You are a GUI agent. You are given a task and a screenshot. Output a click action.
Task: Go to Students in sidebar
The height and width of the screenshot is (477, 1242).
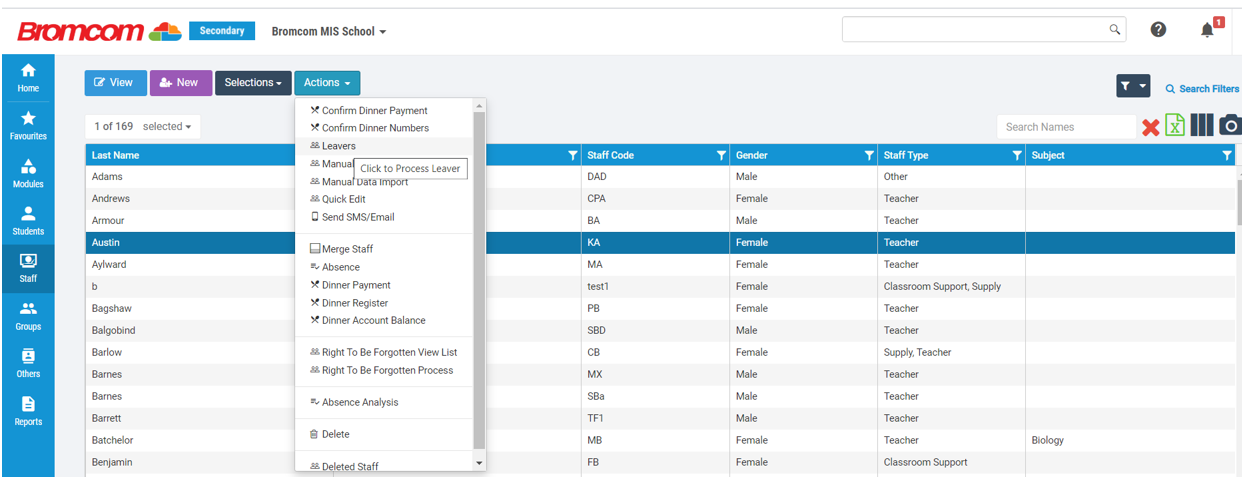coord(28,220)
